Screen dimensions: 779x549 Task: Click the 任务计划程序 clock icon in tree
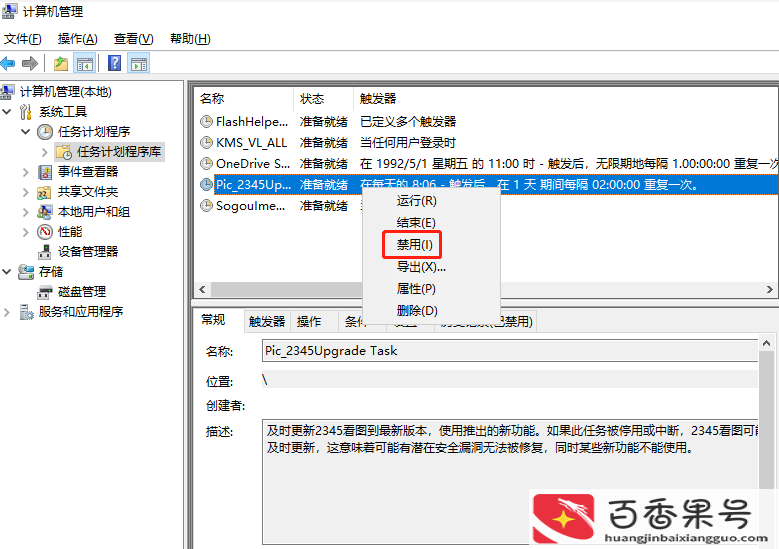tap(45, 132)
